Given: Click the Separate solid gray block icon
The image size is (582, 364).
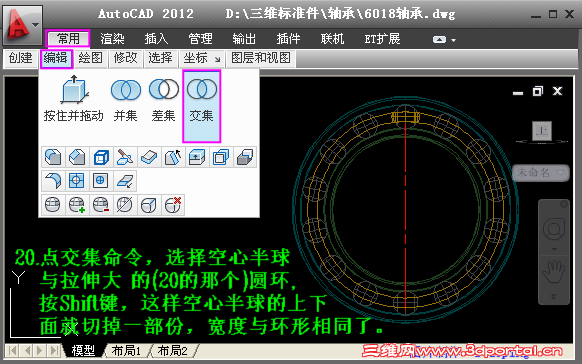Looking at the screenshot, I should [x=245, y=157].
